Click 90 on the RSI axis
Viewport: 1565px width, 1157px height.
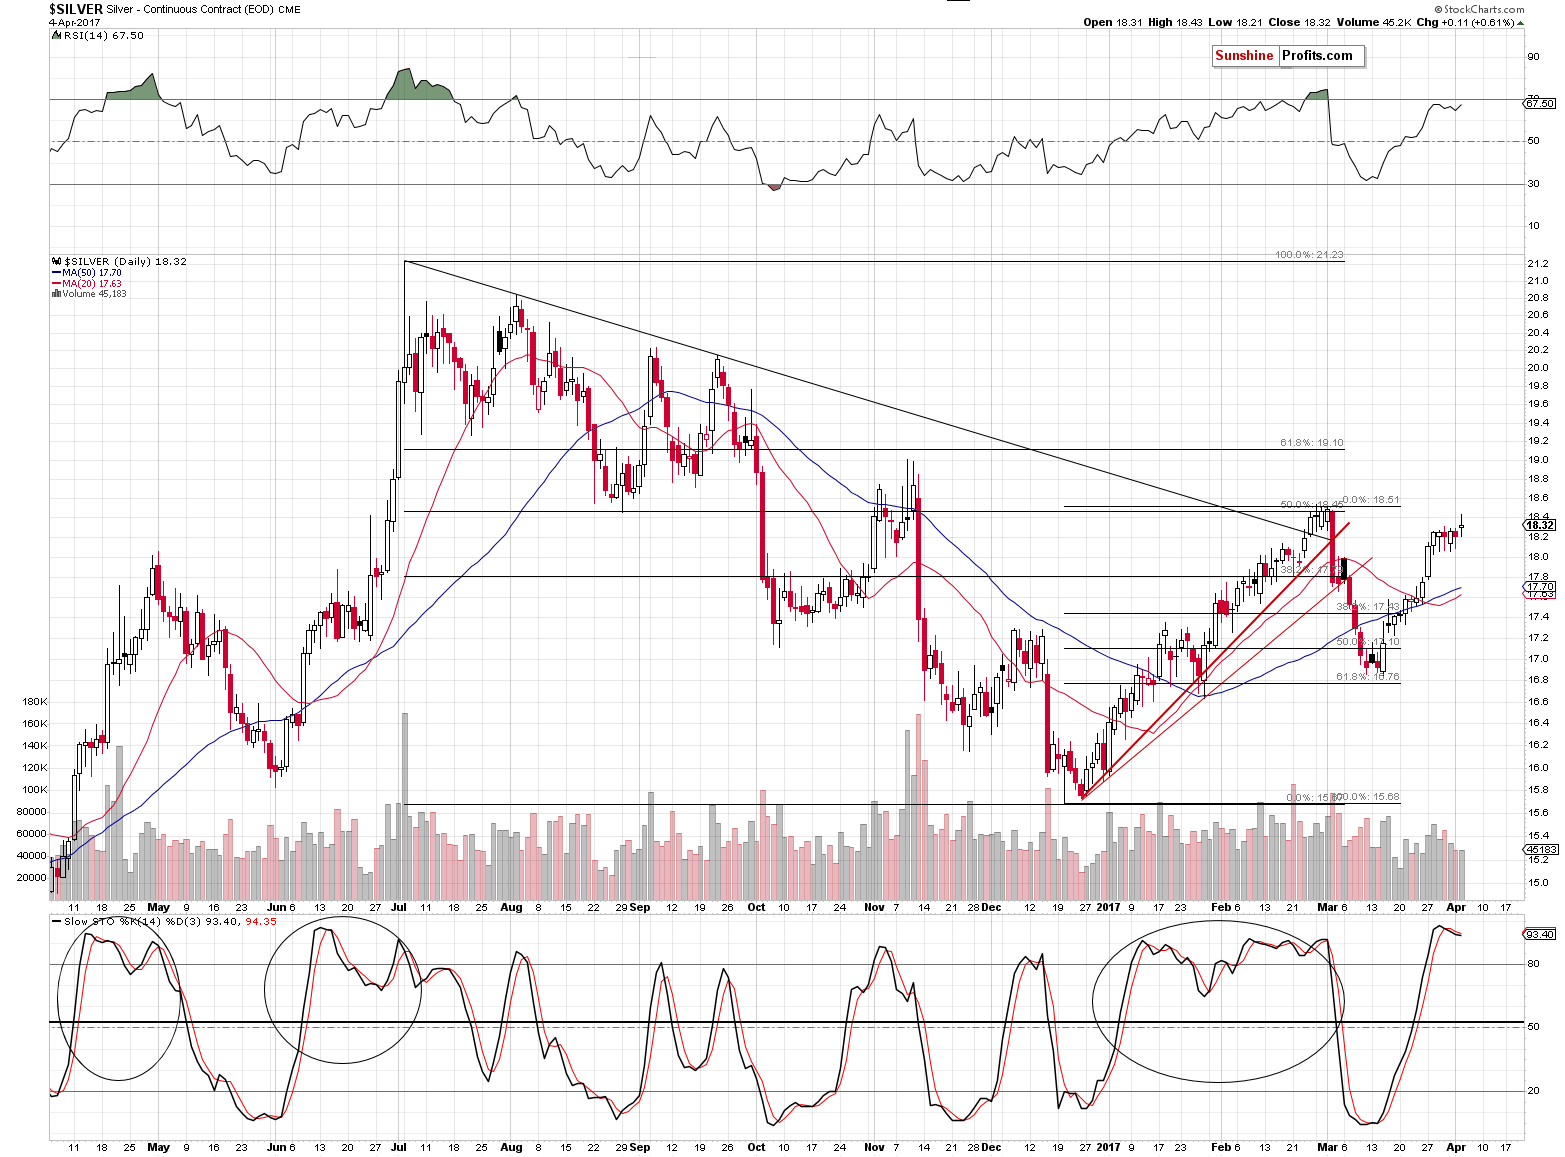[x=1533, y=57]
